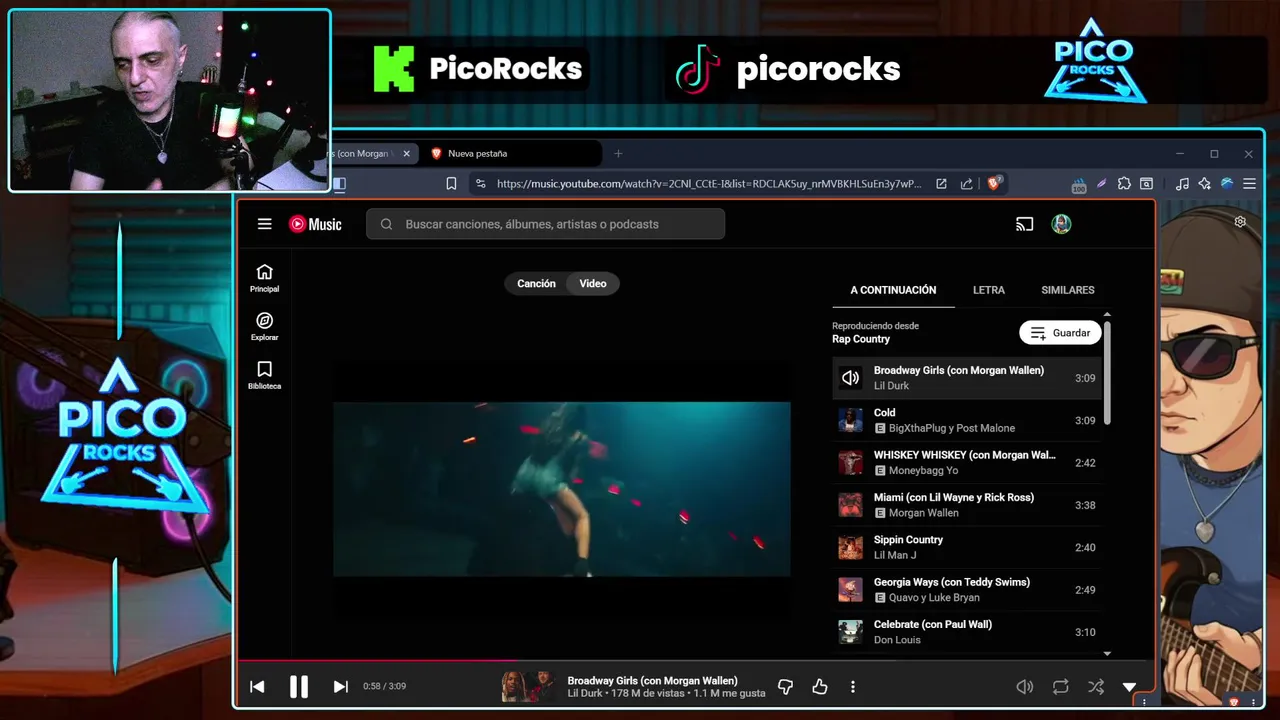Click the music video playback area

(x=562, y=489)
